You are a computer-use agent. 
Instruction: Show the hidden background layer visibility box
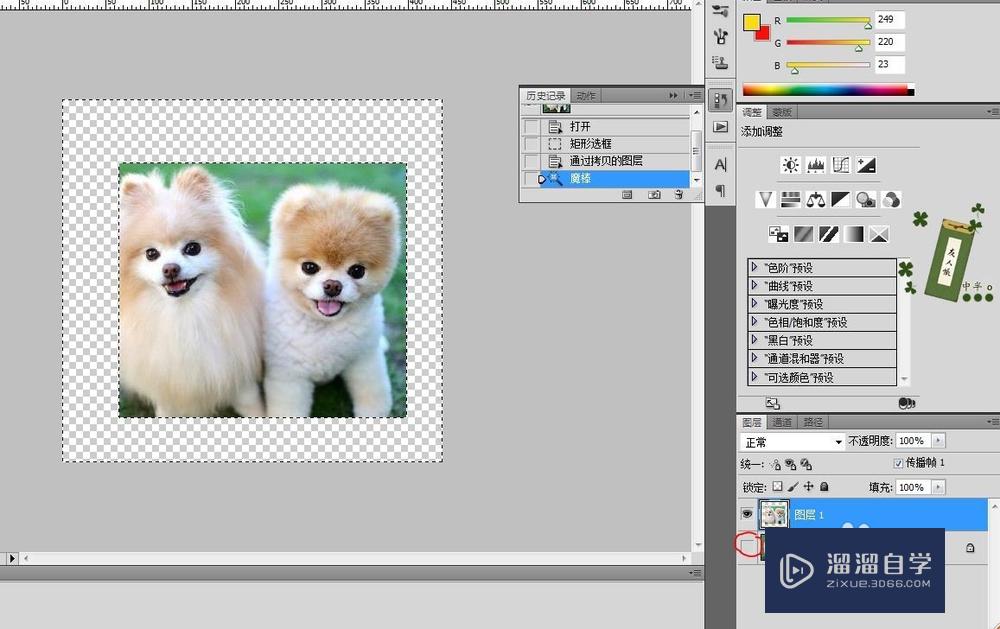[746, 545]
